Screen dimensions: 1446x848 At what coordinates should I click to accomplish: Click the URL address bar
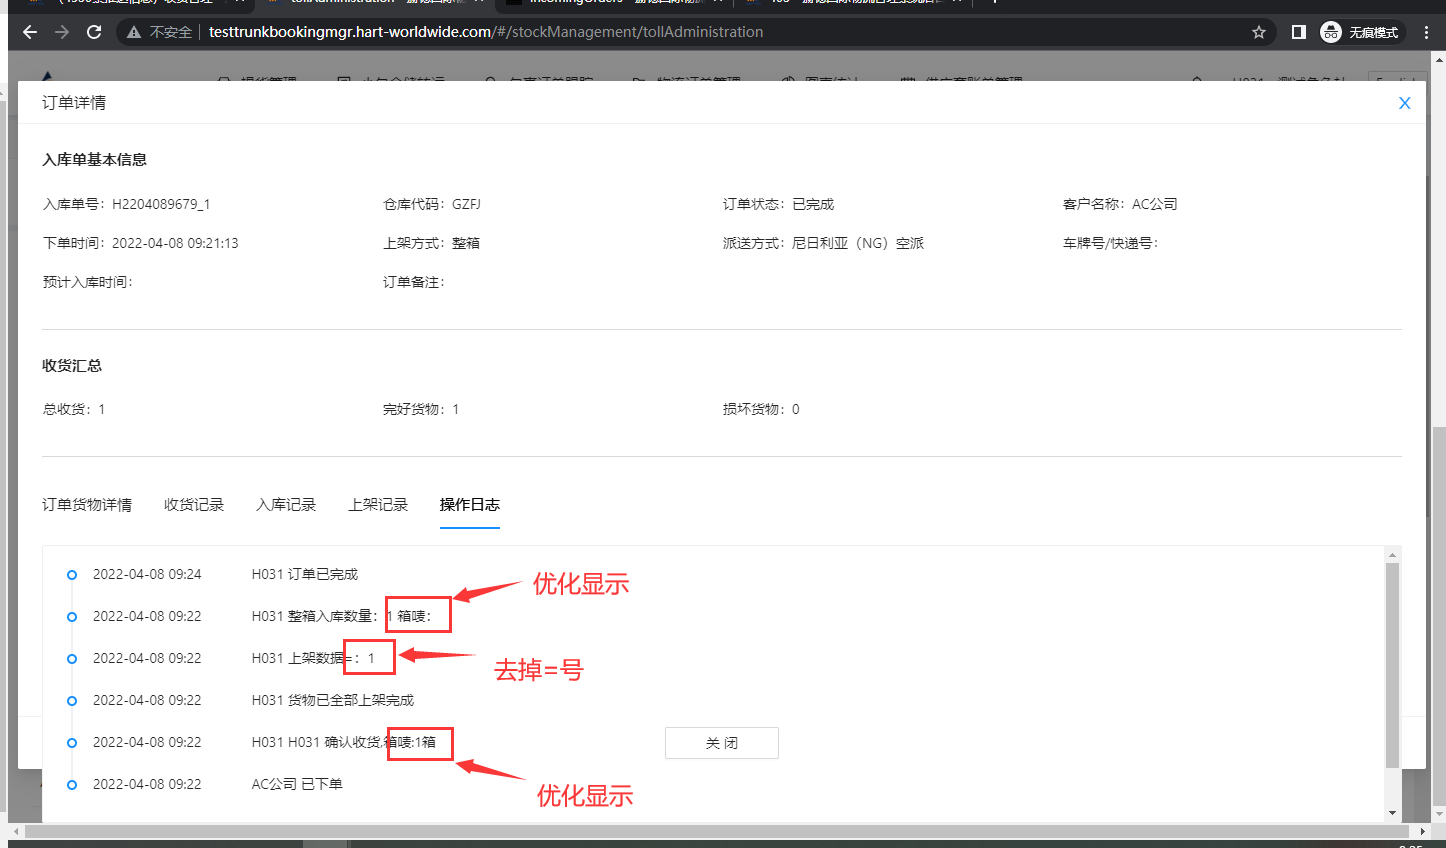[700, 32]
